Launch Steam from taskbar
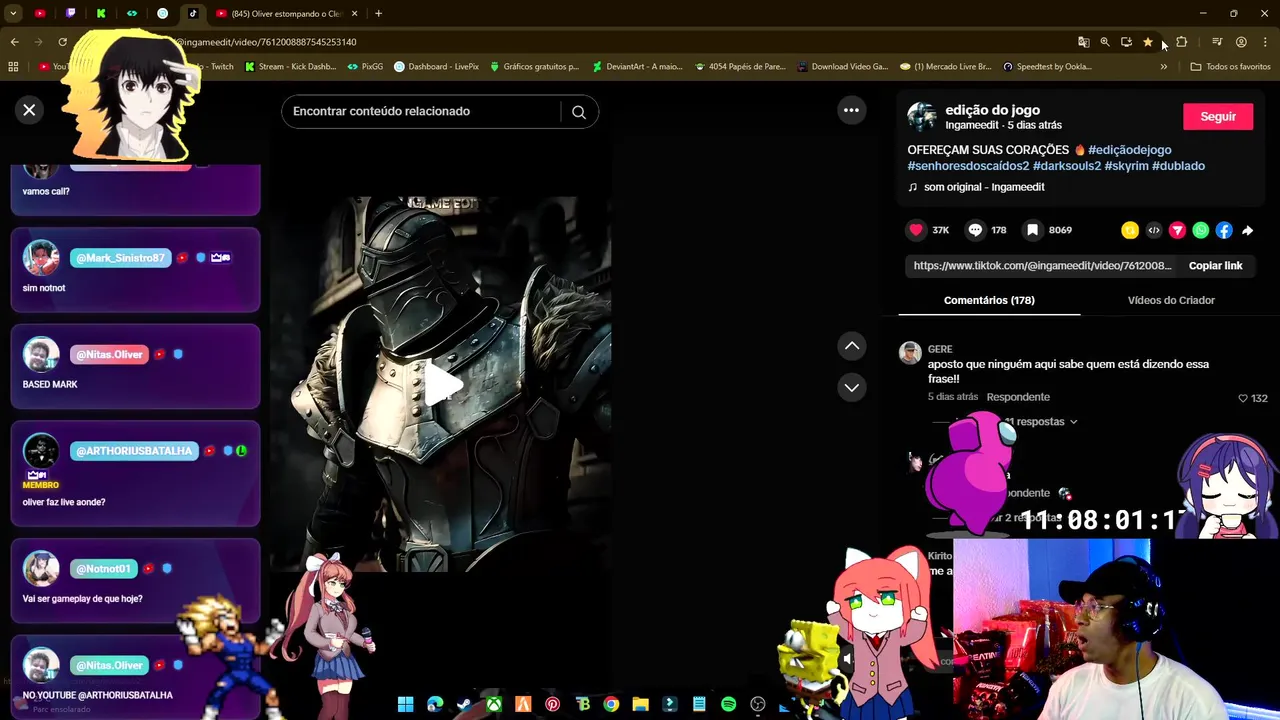Viewport: 1280px width, 720px height. tap(464, 705)
